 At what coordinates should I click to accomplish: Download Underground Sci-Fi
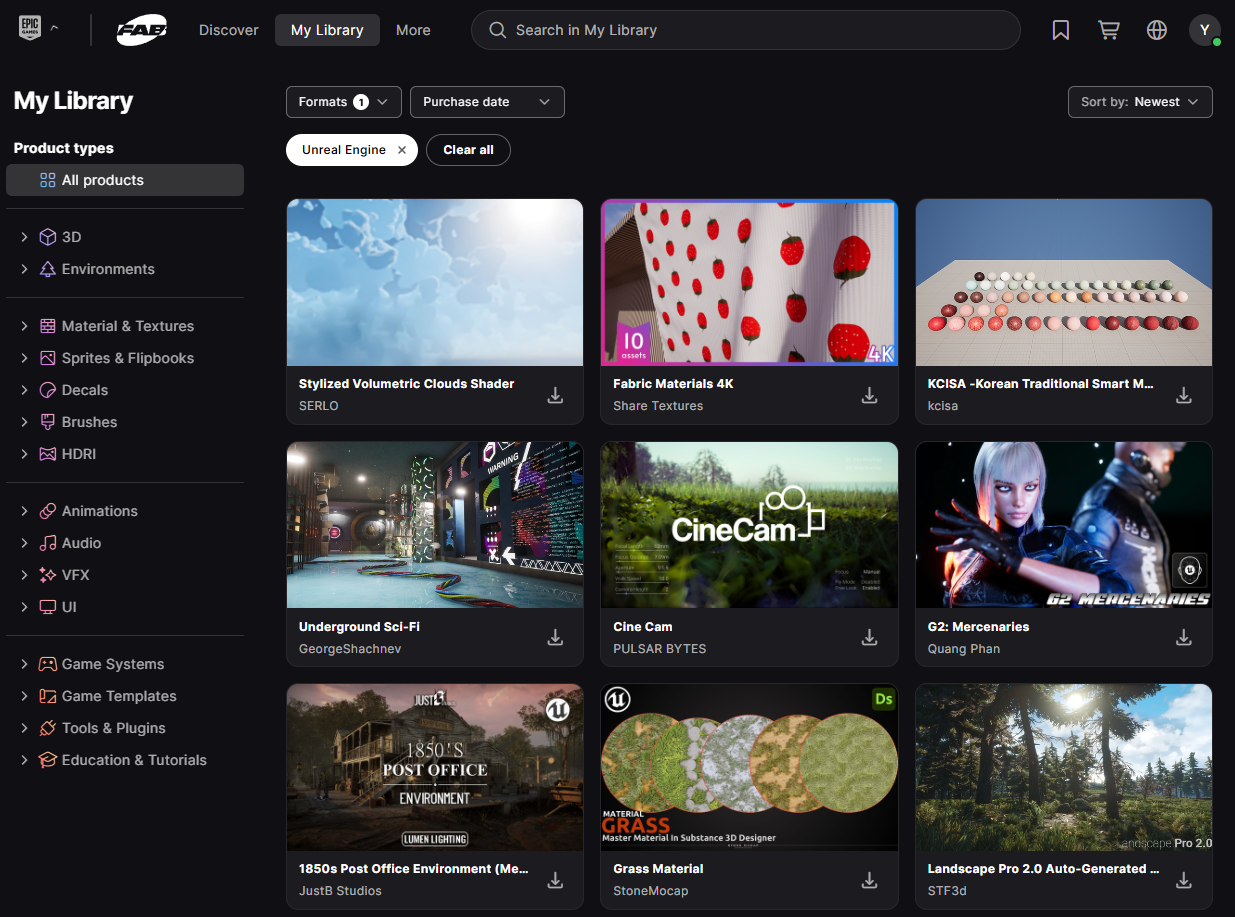[555, 638]
